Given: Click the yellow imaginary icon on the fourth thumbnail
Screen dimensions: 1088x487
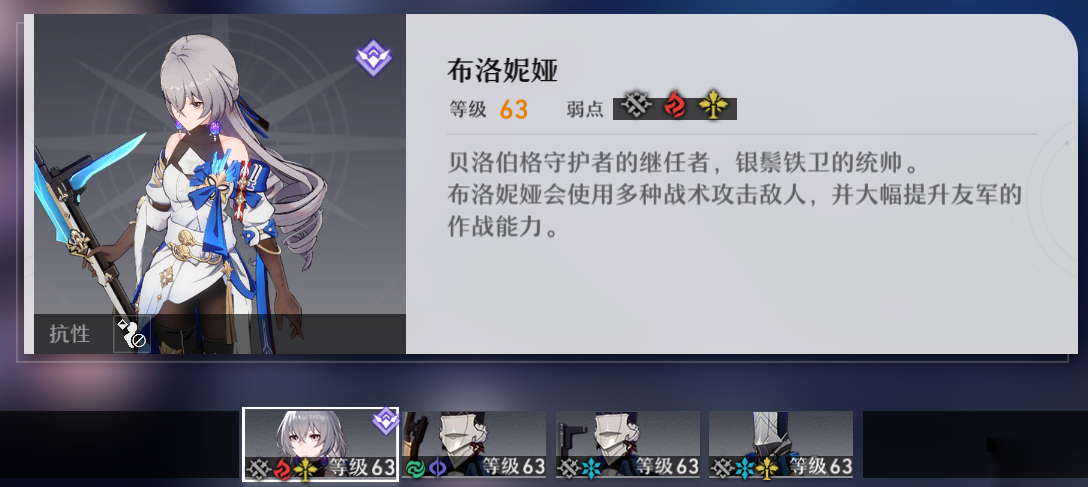Looking at the screenshot, I should pos(767,468).
